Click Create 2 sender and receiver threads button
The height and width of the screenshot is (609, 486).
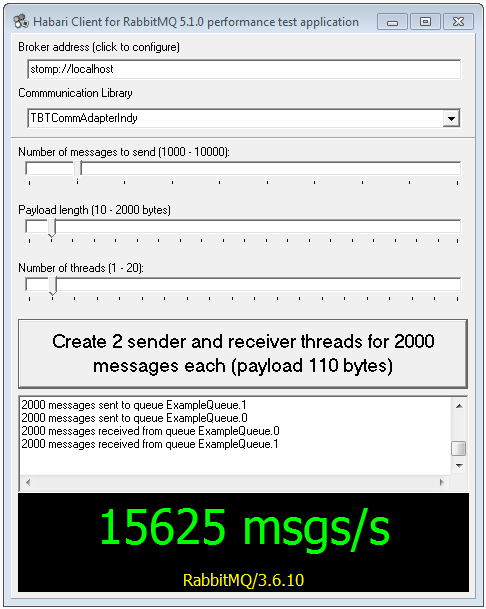click(243, 353)
